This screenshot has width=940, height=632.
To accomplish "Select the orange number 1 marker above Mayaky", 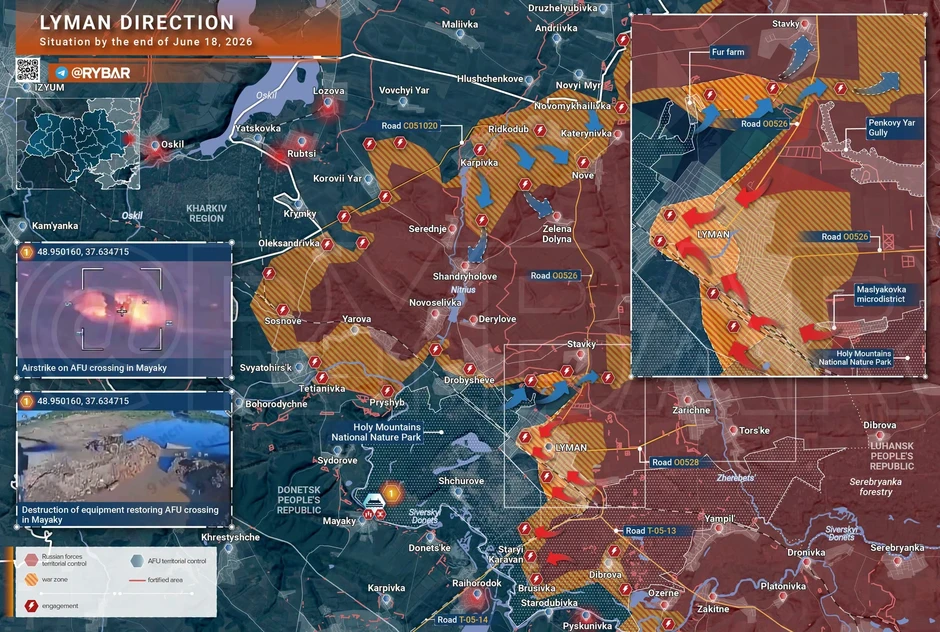I will tap(391, 493).
